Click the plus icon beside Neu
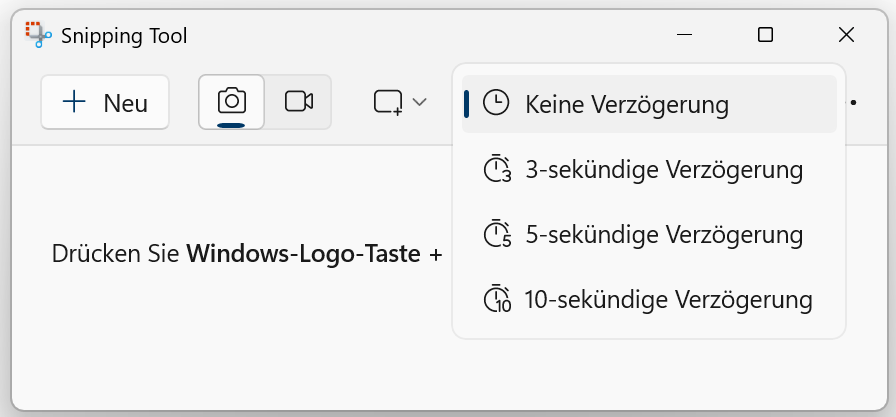 [74, 102]
